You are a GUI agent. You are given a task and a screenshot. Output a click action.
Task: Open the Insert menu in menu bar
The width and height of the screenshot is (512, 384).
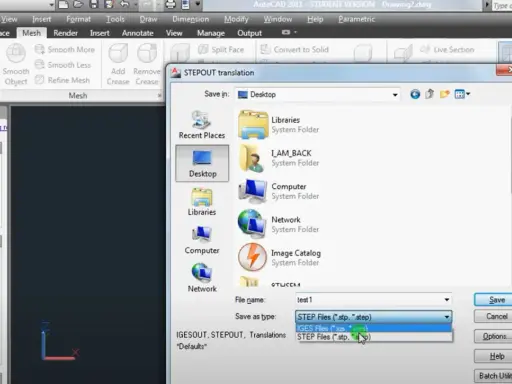tap(42, 19)
